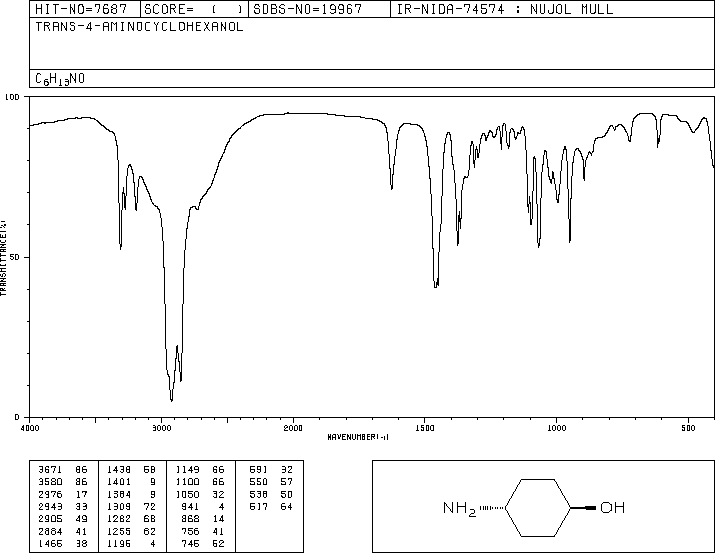Click the 550 entry in the peak table
This screenshot has width=715, height=553.
click(x=259, y=482)
